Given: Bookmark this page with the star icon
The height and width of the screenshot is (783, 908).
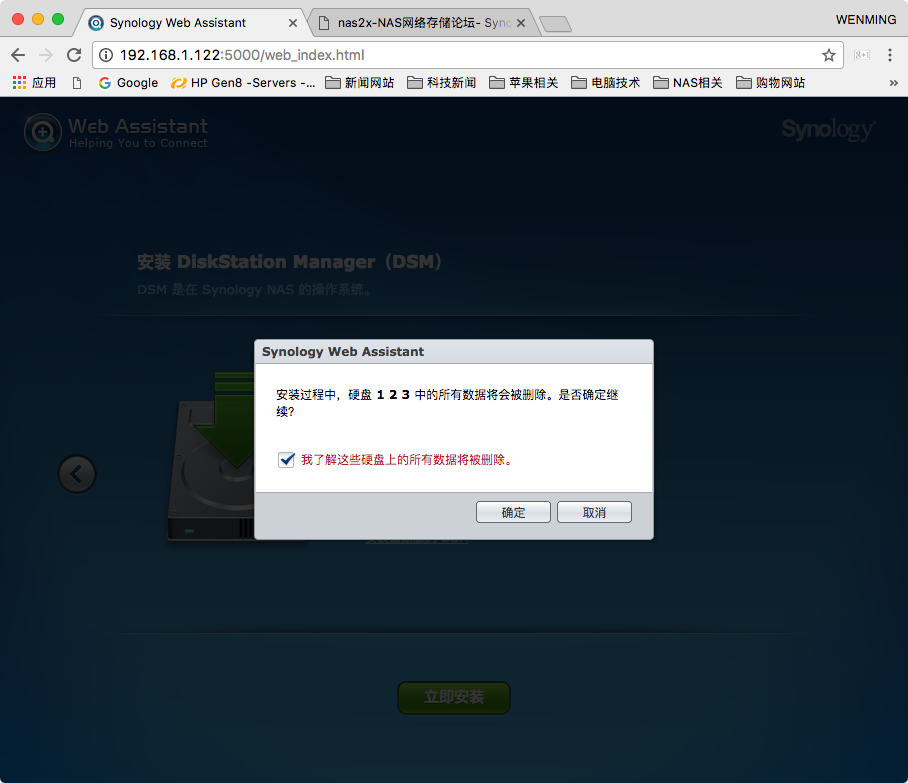Looking at the screenshot, I should coord(828,55).
